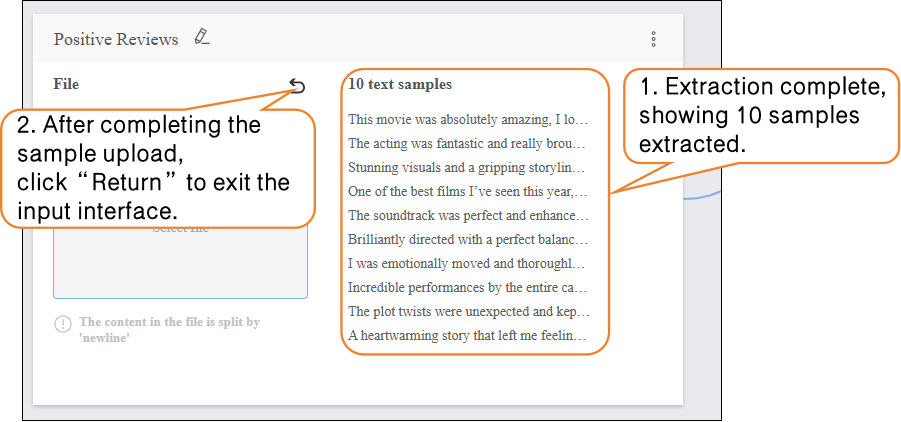Select sample "The plot twists were unexpected"
This screenshot has width=901, height=422.
point(468,311)
